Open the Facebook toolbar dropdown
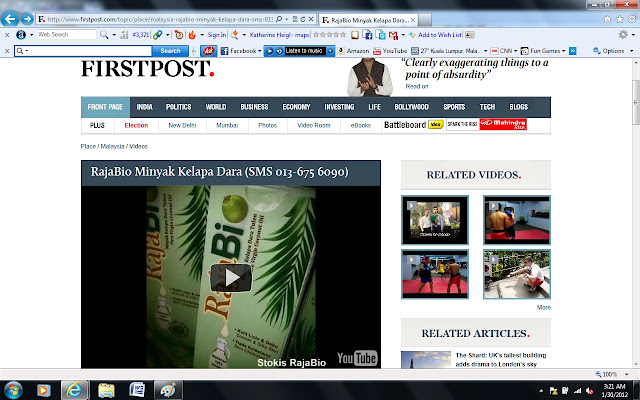The height and width of the screenshot is (400, 640). (260, 51)
